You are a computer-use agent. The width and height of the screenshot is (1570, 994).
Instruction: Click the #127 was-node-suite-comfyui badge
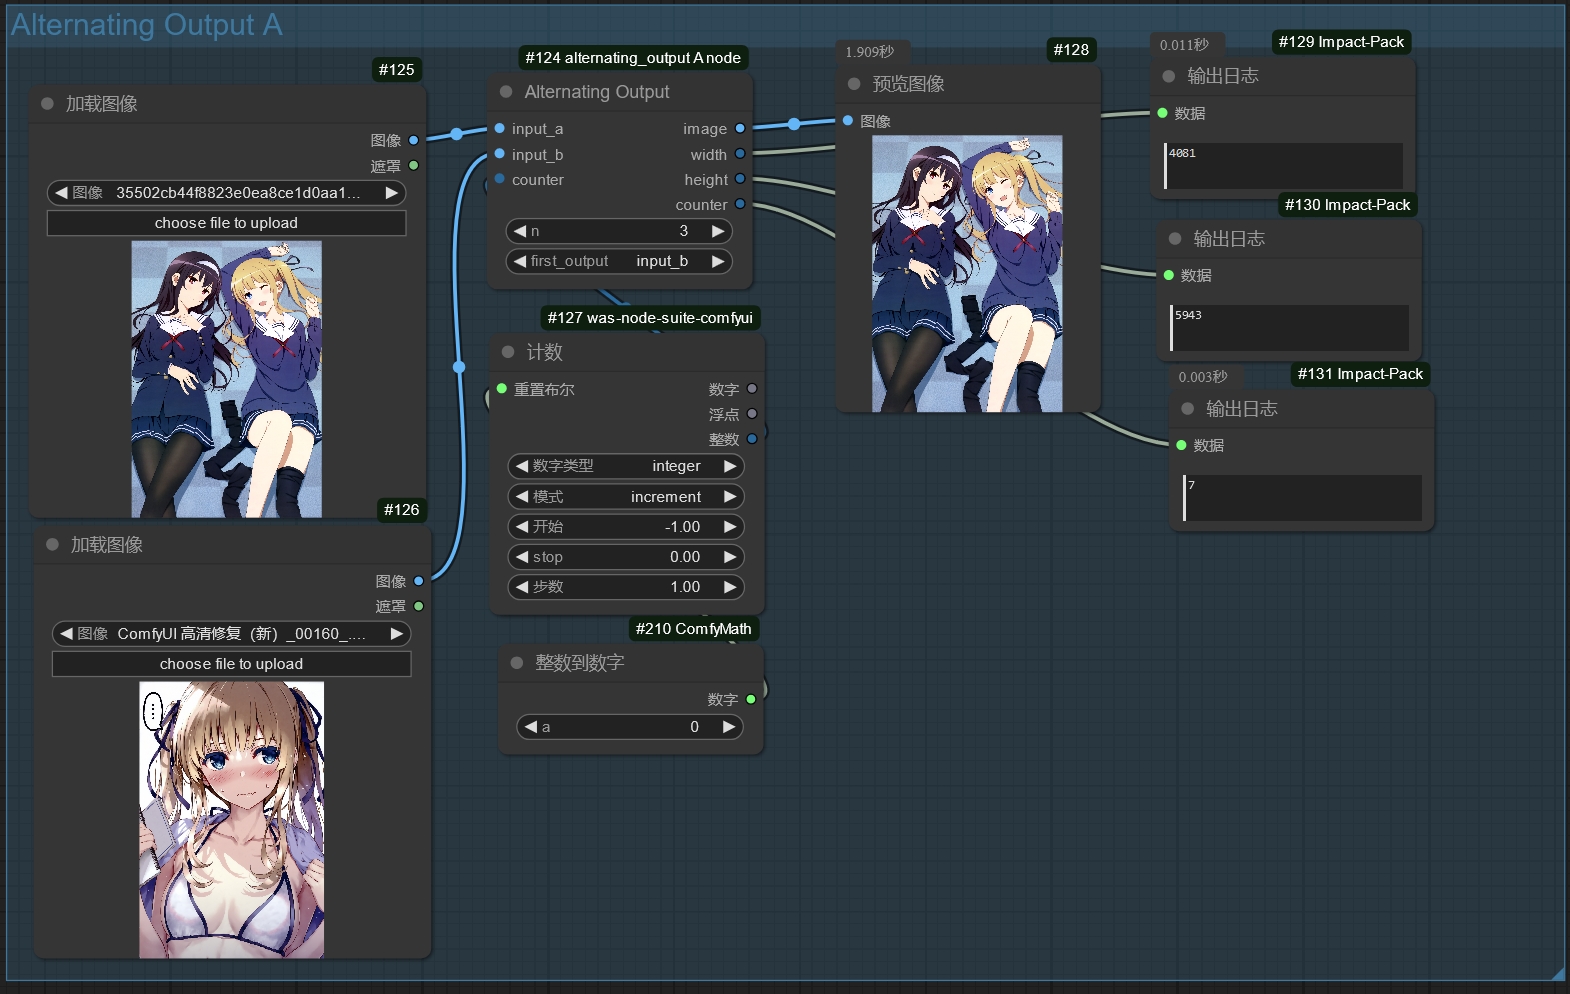pyautogui.click(x=650, y=318)
